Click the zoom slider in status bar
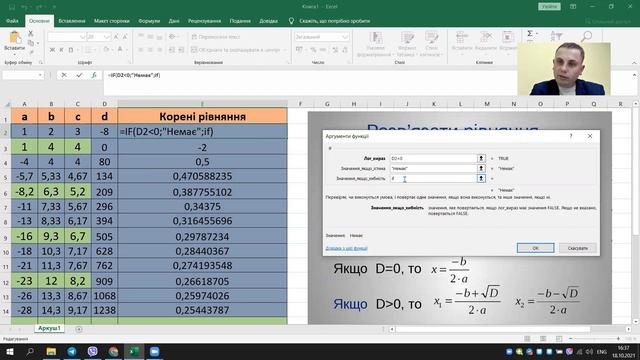Viewport: 640px width, 360px height. click(594, 339)
